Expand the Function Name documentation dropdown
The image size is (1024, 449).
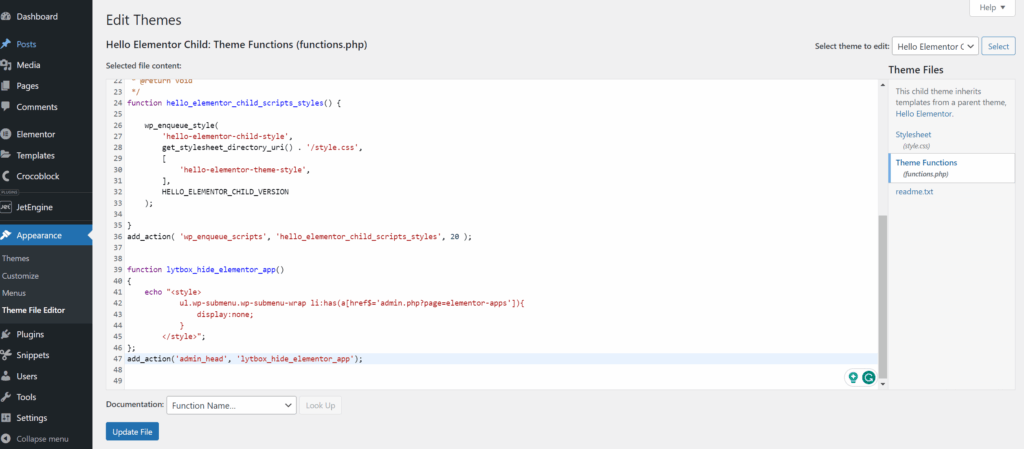(232, 405)
